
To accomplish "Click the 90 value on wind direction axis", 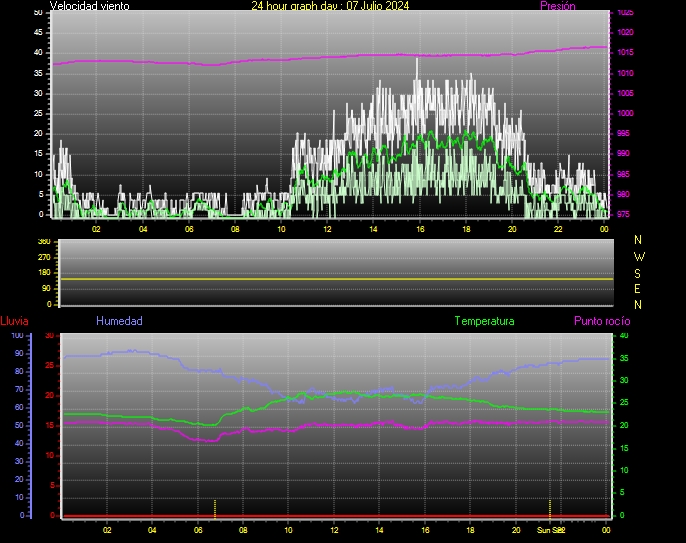I will click(46, 289).
